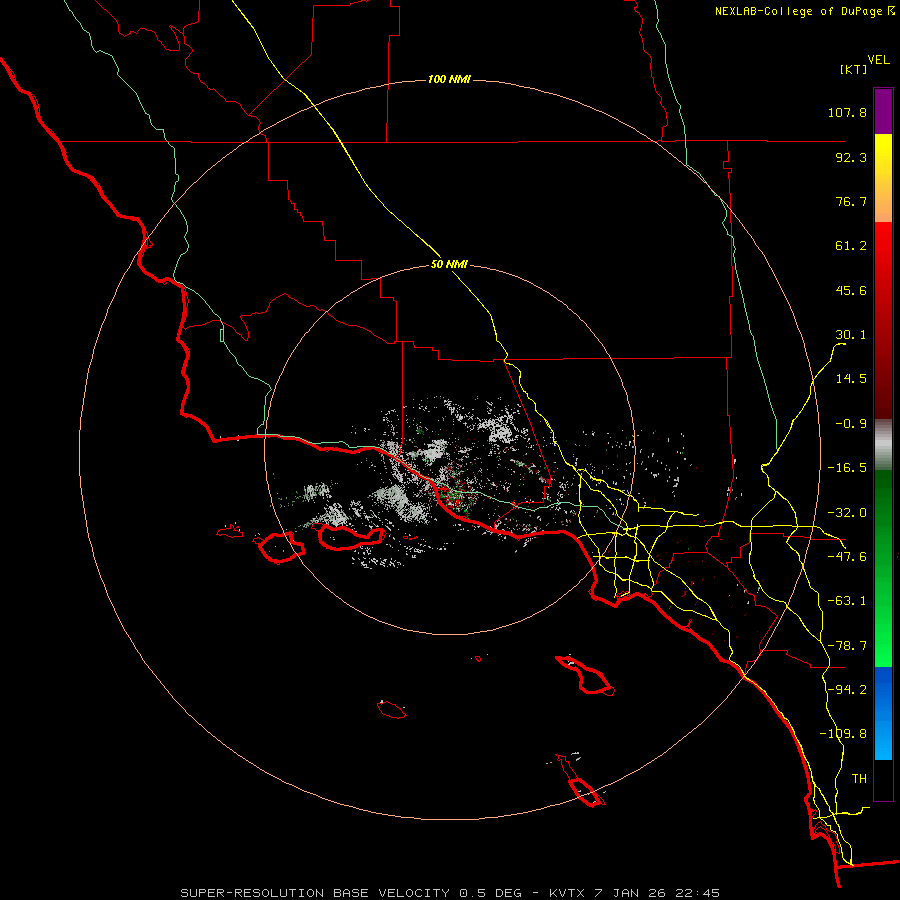Click the -16.5 legend value
The height and width of the screenshot is (900, 900).
847,468
